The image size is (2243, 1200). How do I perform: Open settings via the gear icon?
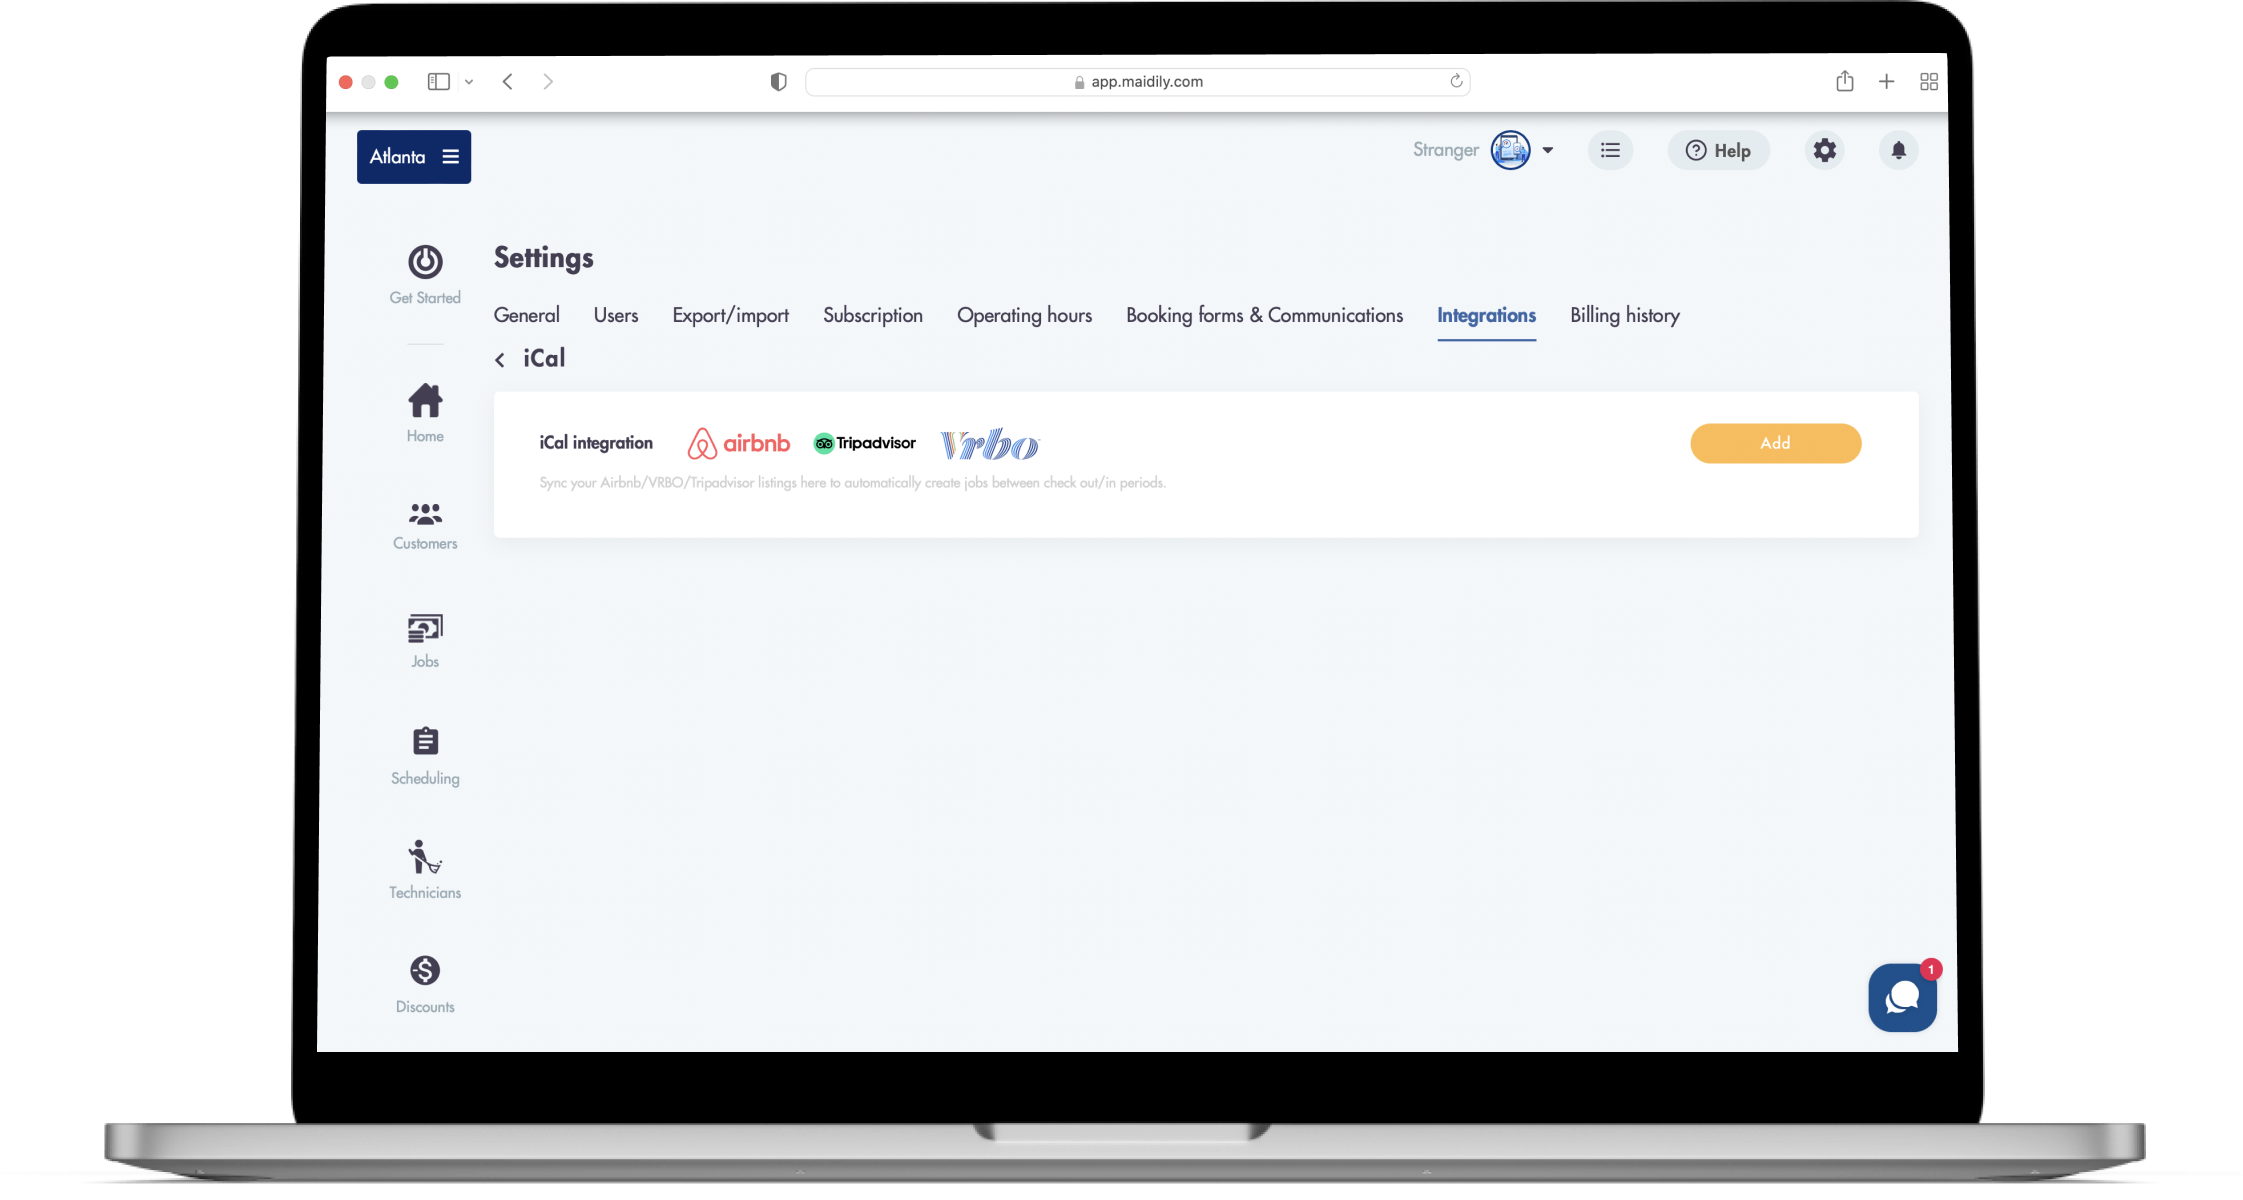tap(1825, 151)
